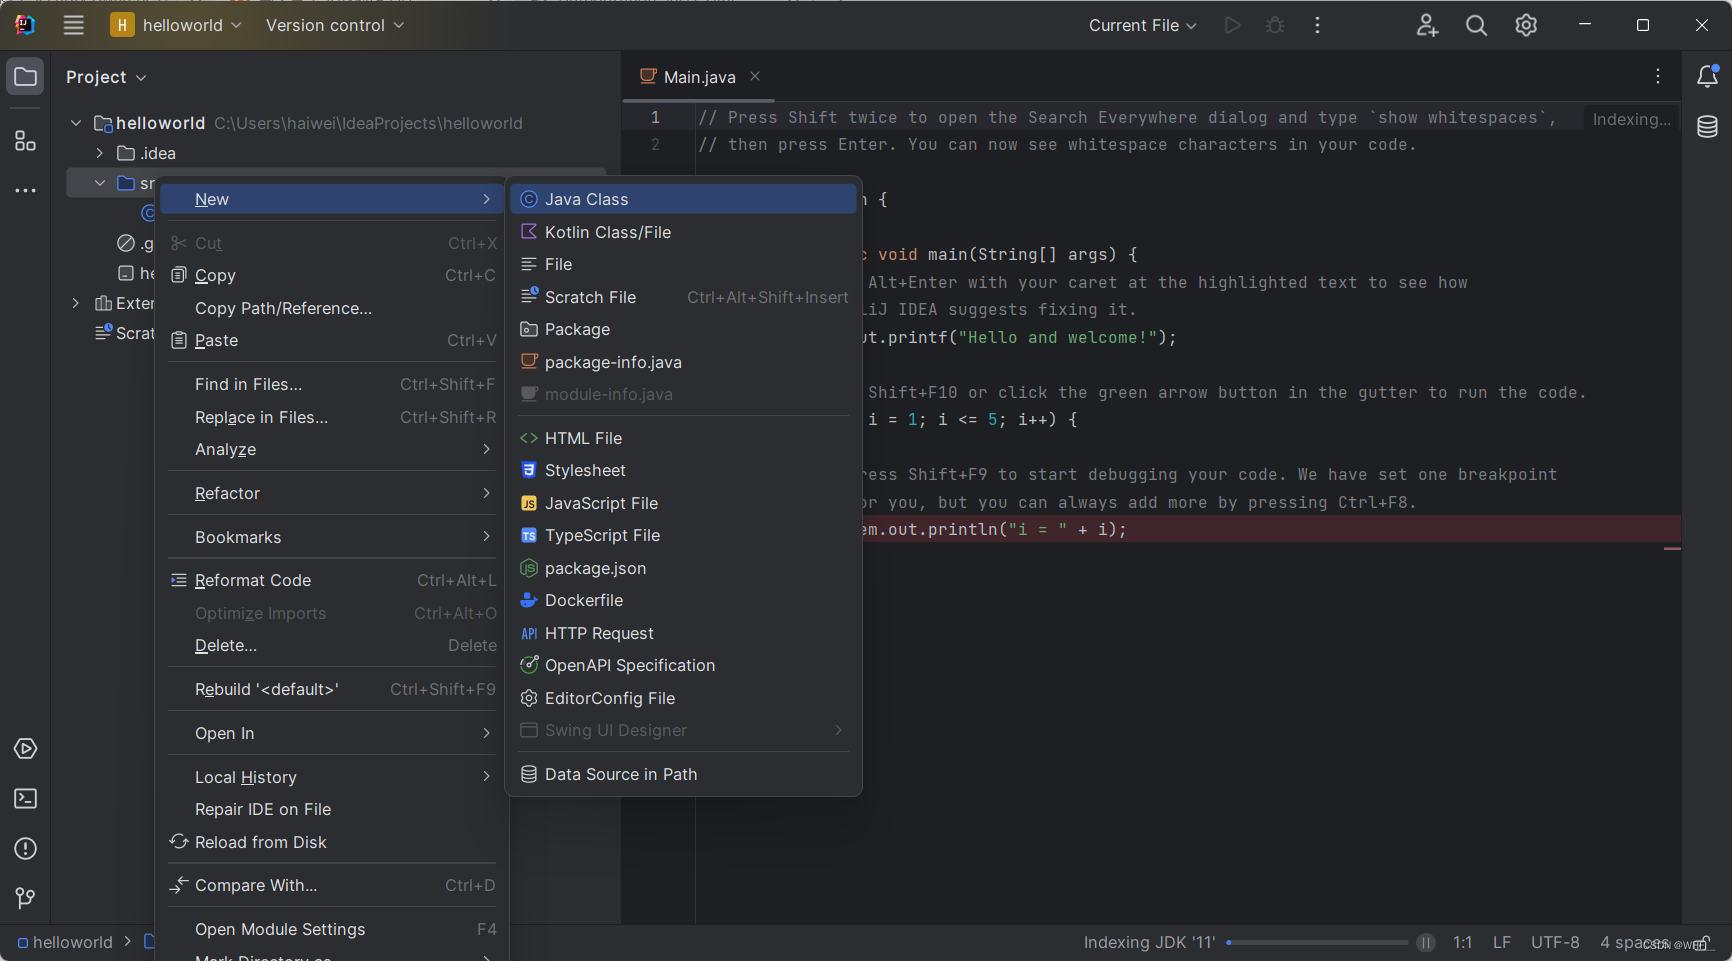Open editor tab options menu
Screen dimensions: 1732x961
(1658, 76)
